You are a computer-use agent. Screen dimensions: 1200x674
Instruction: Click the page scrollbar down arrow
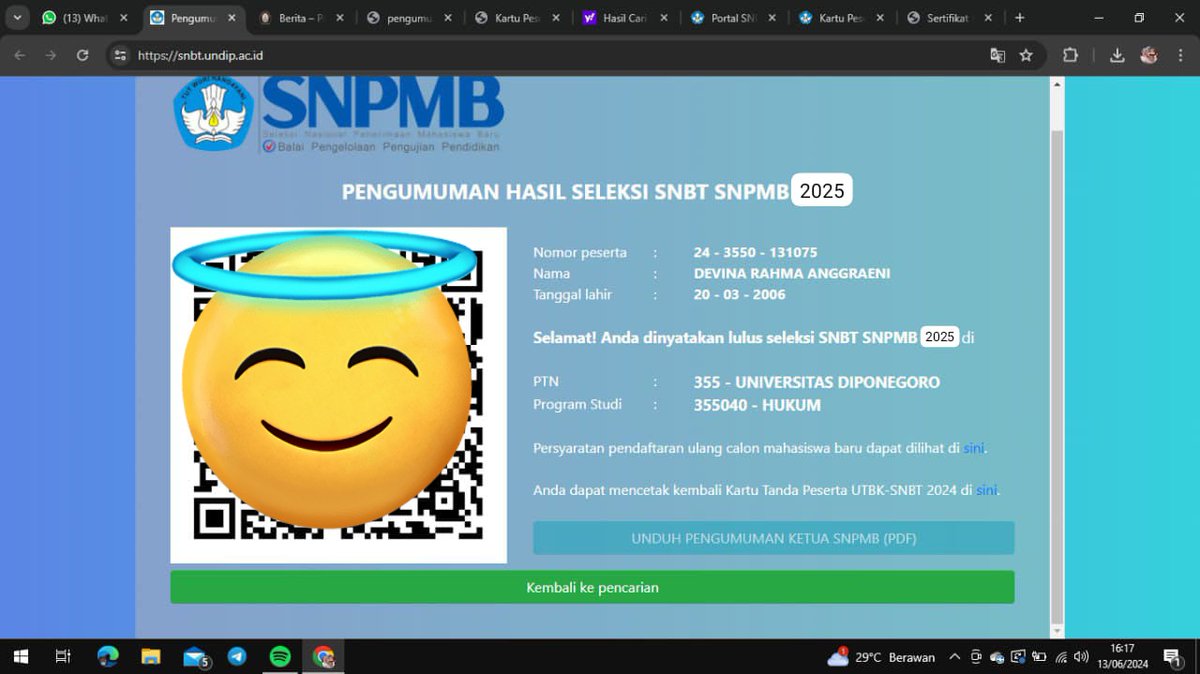coord(1056,631)
